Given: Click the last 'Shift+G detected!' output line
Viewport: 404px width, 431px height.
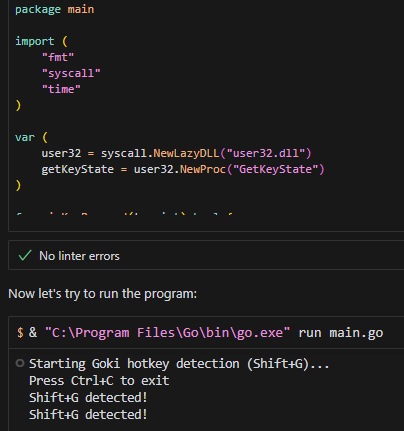Looking at the screenshot, I should pos(88,415).
